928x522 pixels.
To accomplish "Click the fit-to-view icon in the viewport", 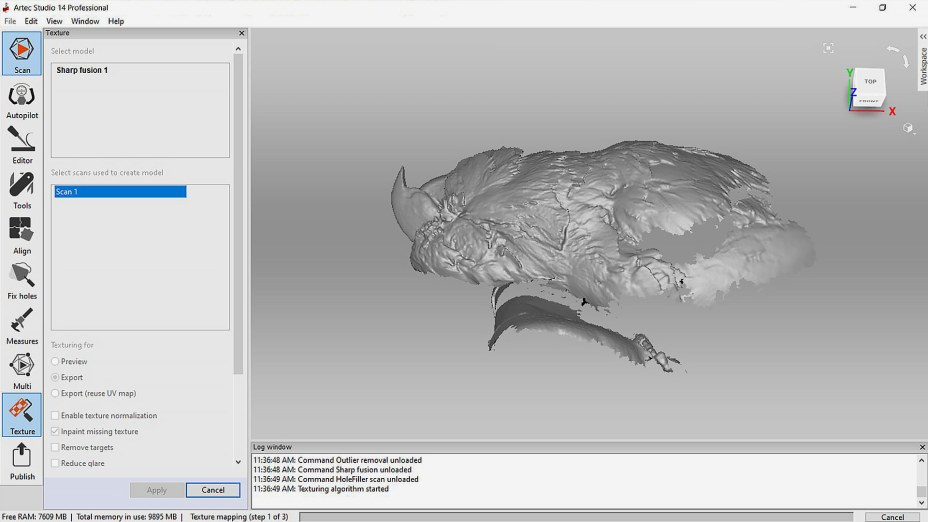I will coord(828,48).
